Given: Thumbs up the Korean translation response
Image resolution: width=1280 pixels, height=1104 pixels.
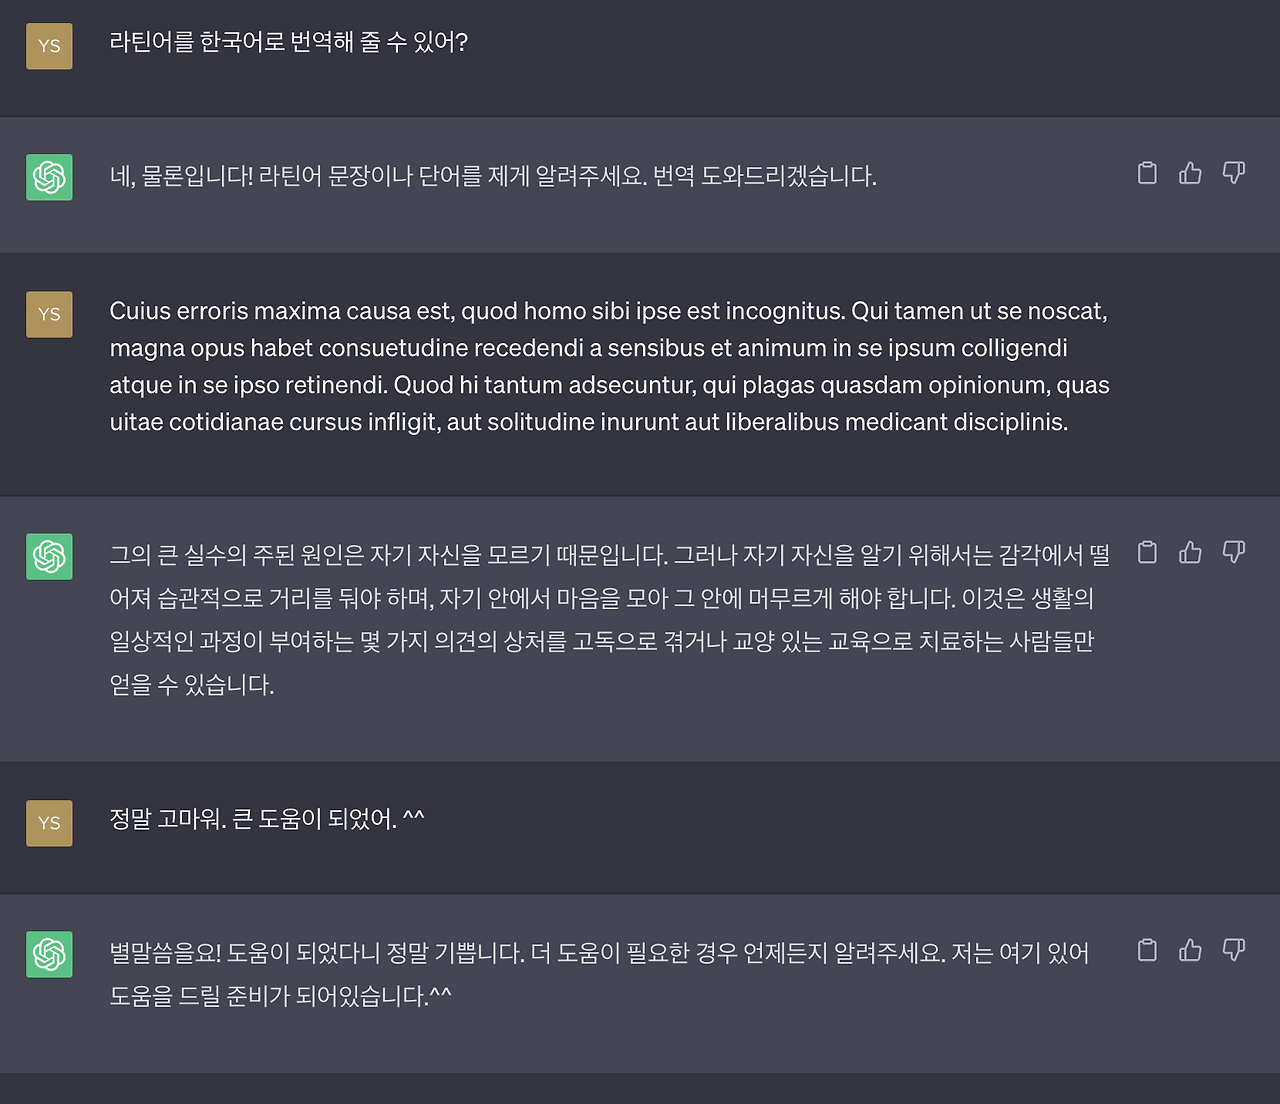Looking at the screenshot, I should (1189, 551).
